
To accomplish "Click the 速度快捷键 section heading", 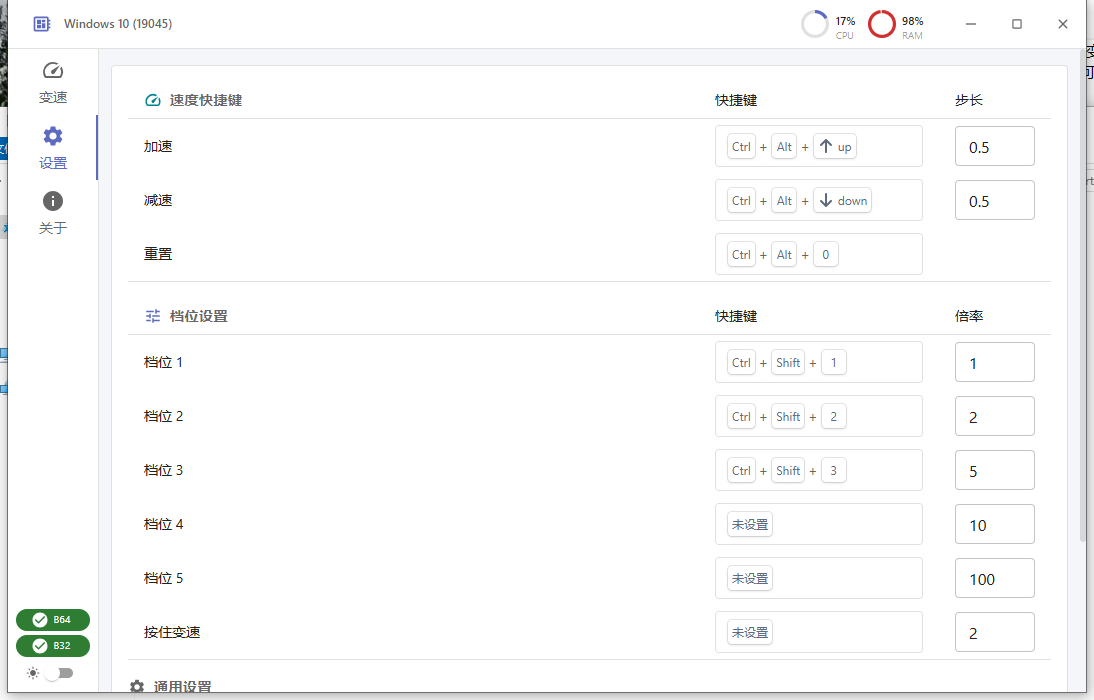I will point(206,100).
